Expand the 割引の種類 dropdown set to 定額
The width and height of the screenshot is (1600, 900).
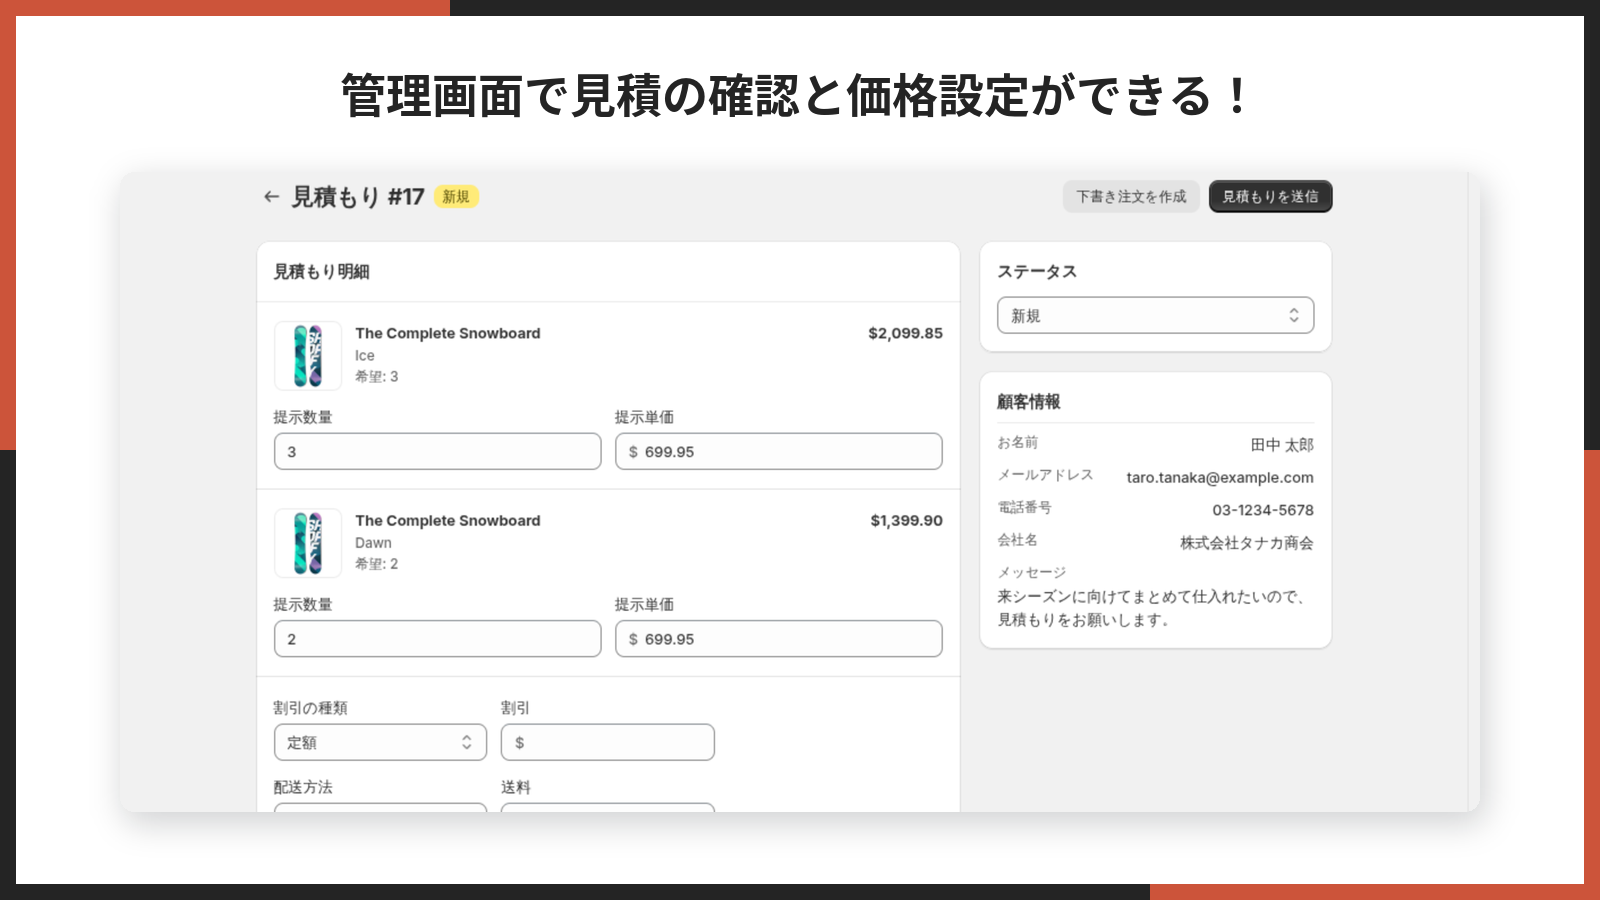(380, 742)
